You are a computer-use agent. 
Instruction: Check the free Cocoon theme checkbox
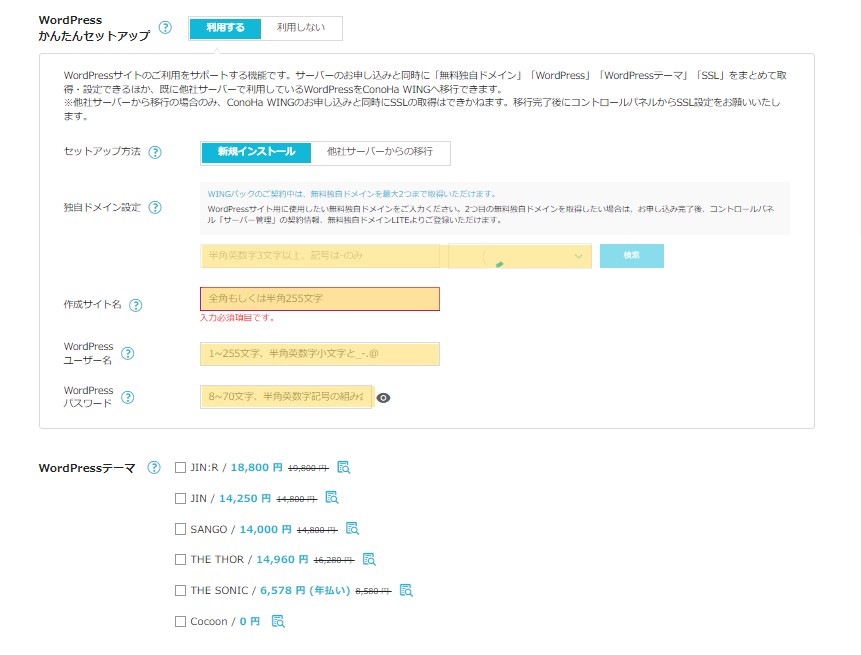click(x=180, y=621)
